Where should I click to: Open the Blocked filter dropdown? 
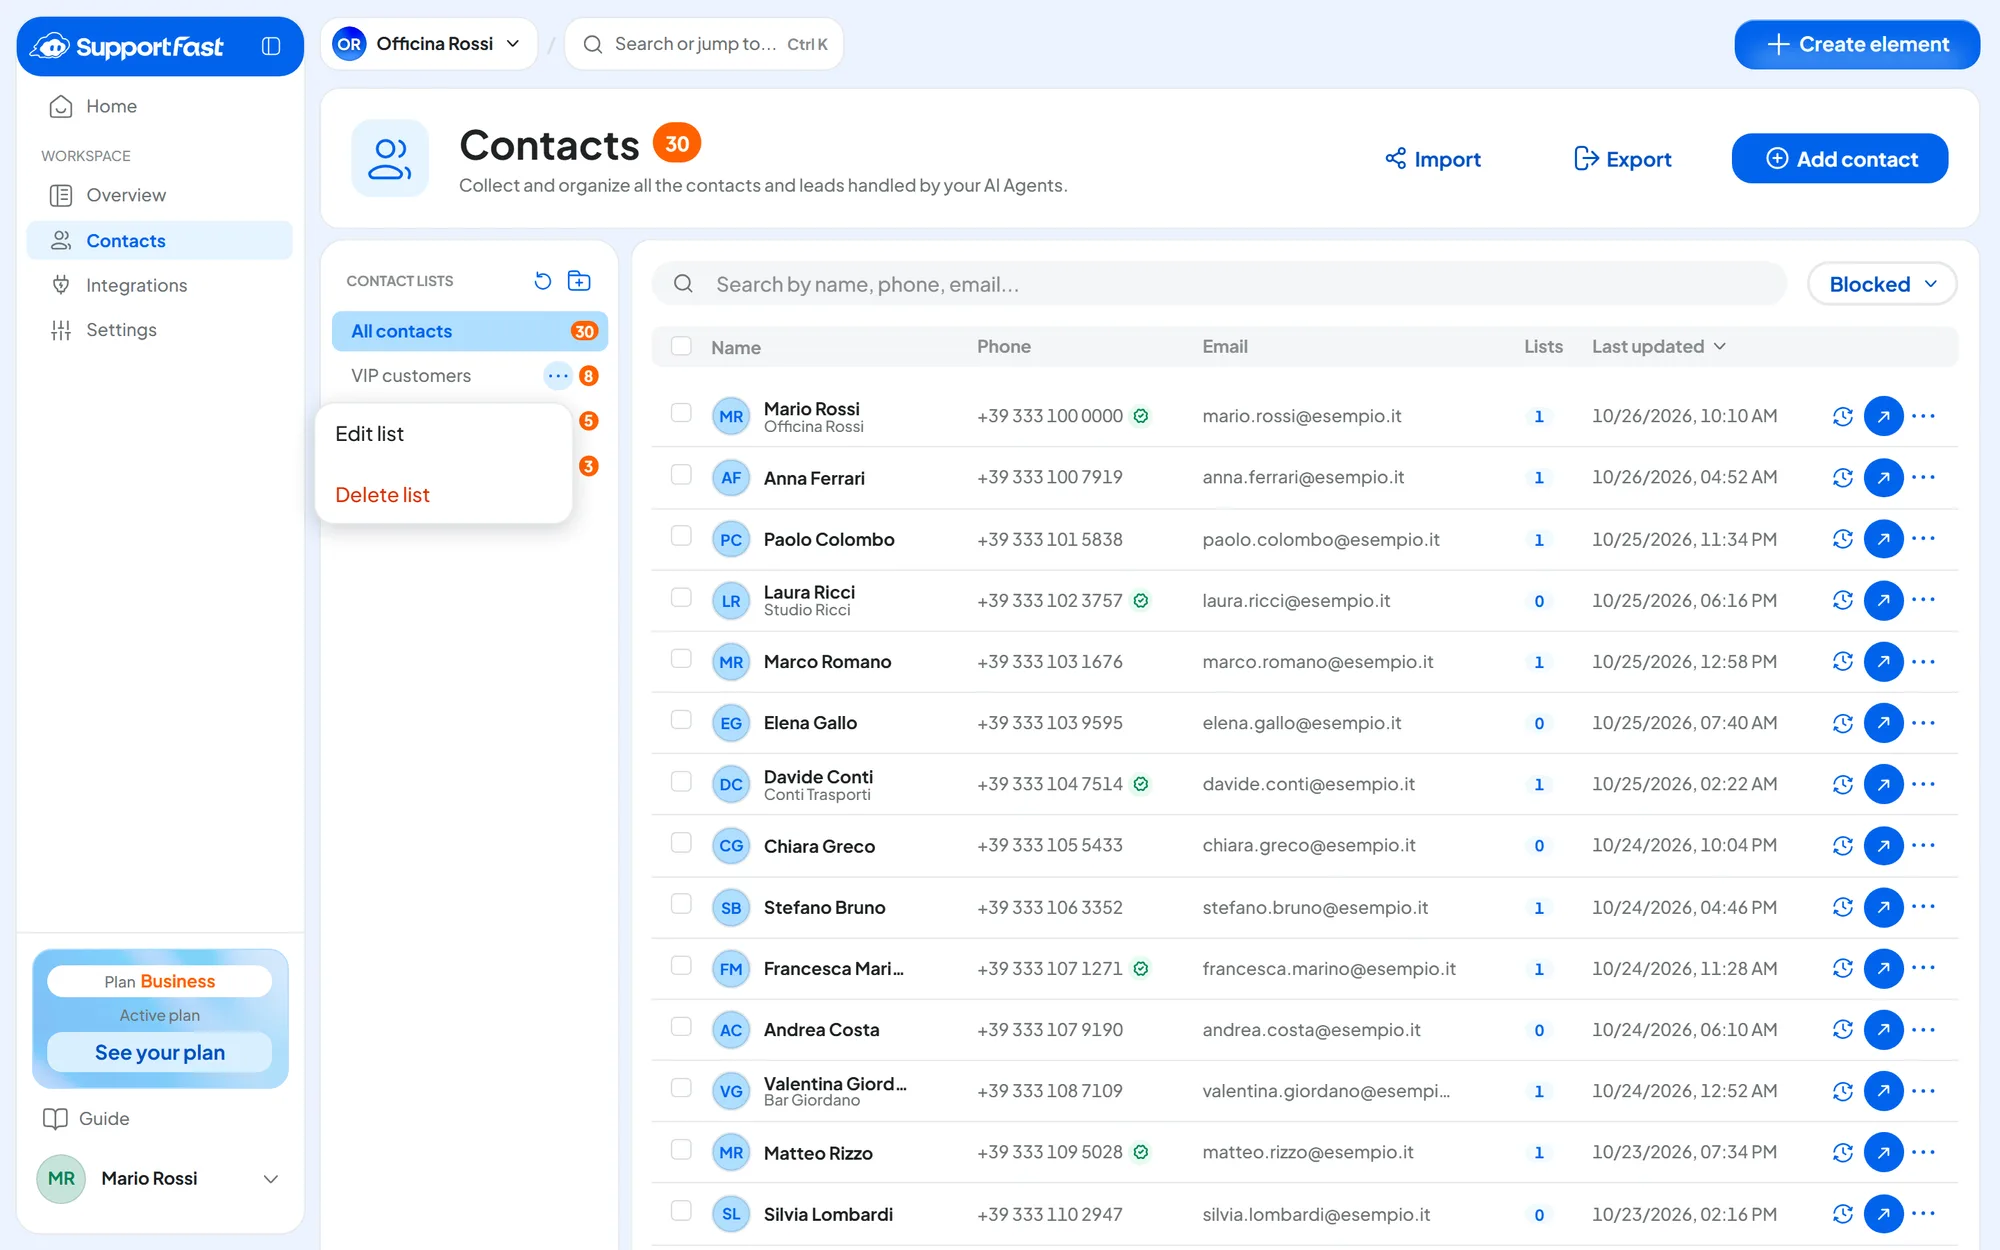pos(1882,284)
